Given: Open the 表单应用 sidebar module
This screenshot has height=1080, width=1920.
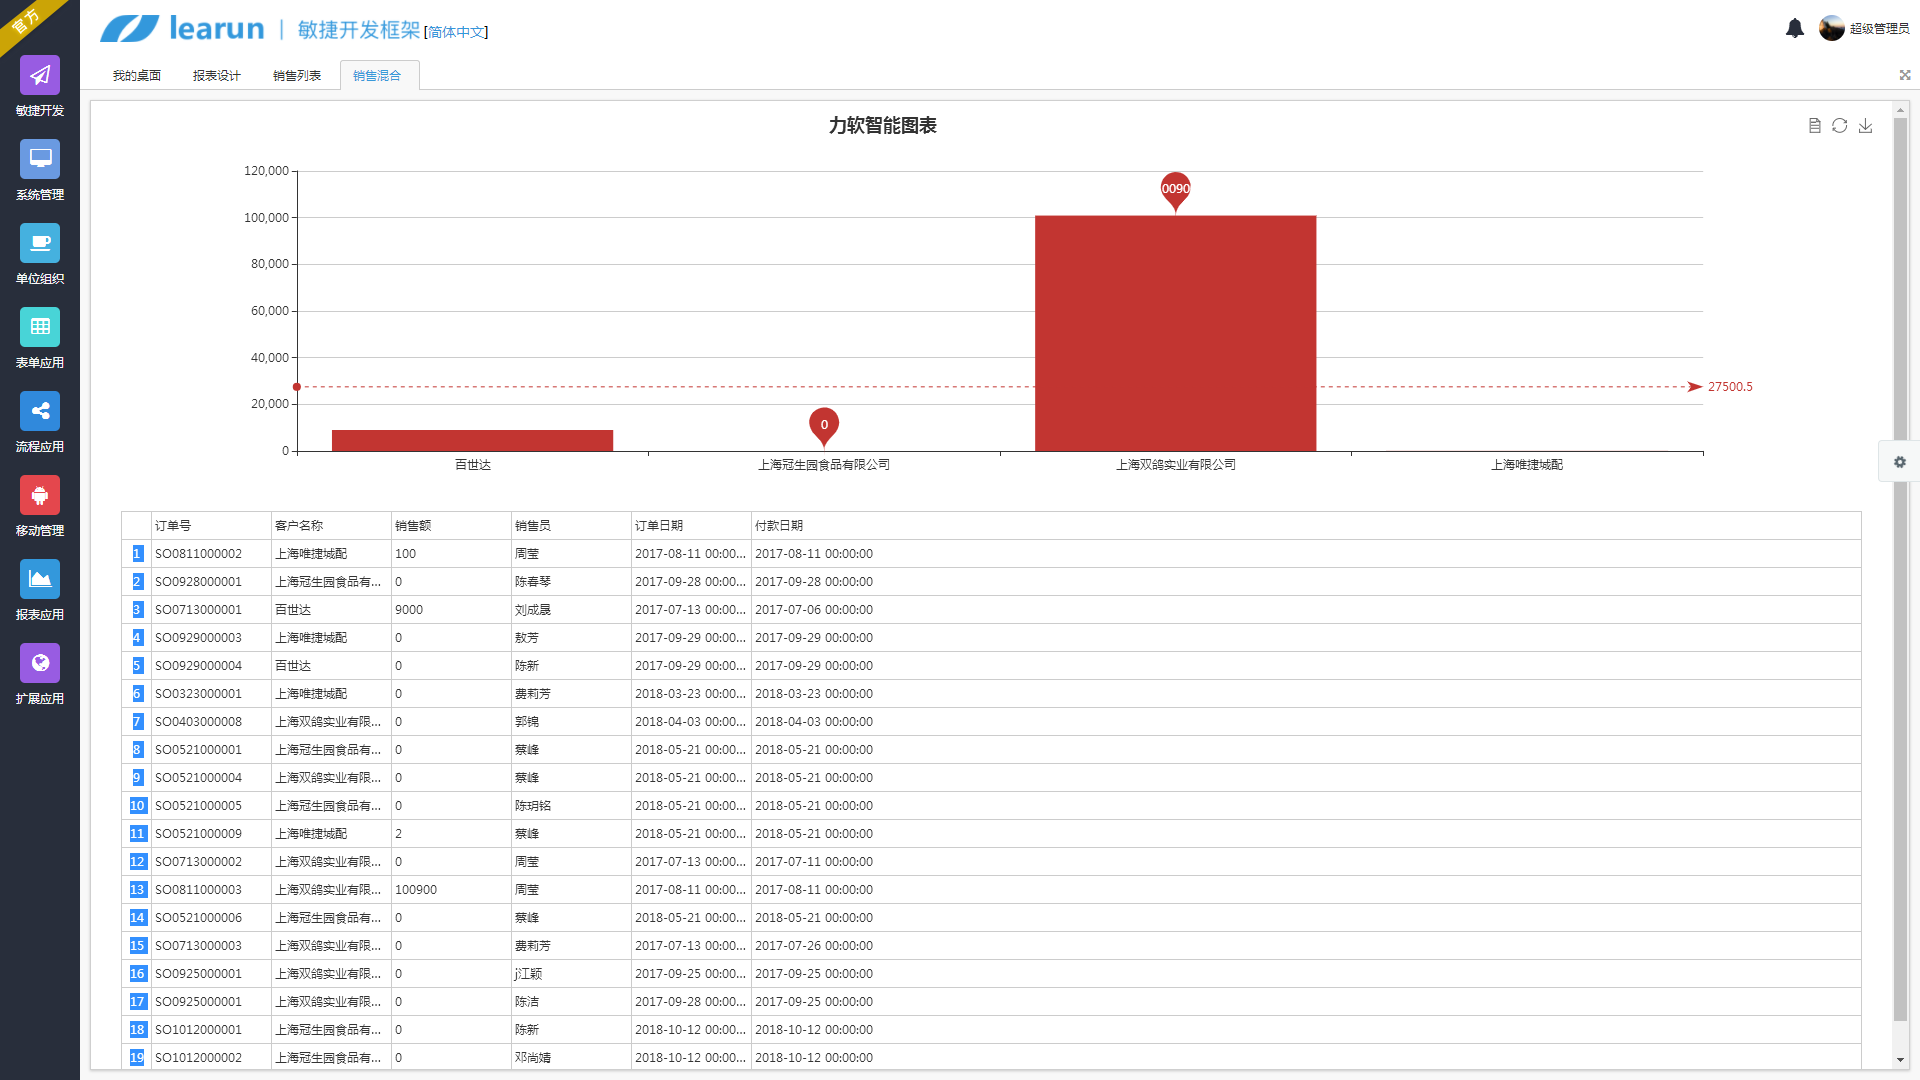Looking at the screenshot, I should [x=40, y=340].
